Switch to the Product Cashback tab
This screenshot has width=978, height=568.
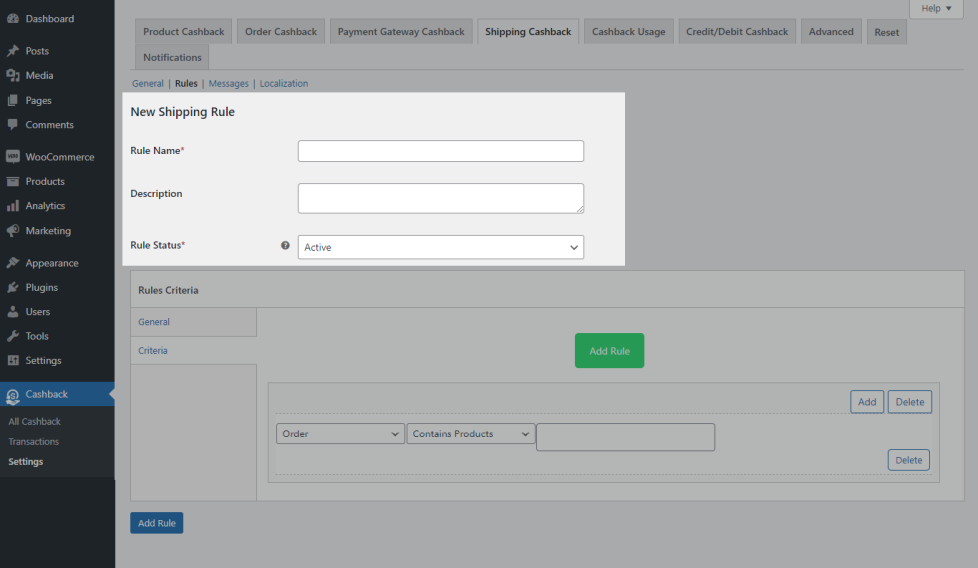pyautogui.click(x=184, y=32)
